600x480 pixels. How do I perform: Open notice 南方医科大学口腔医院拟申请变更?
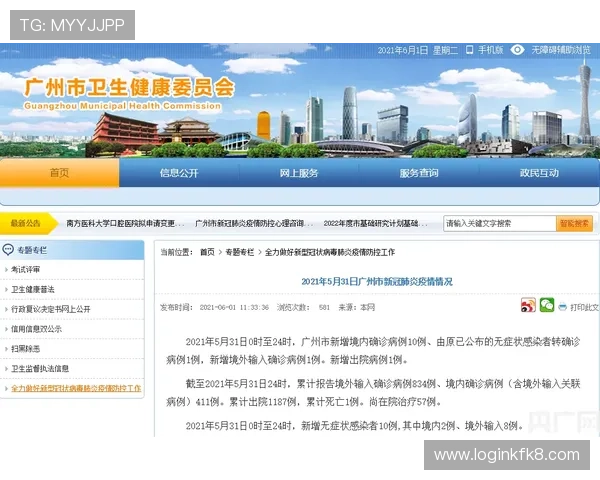click(125, 223)
